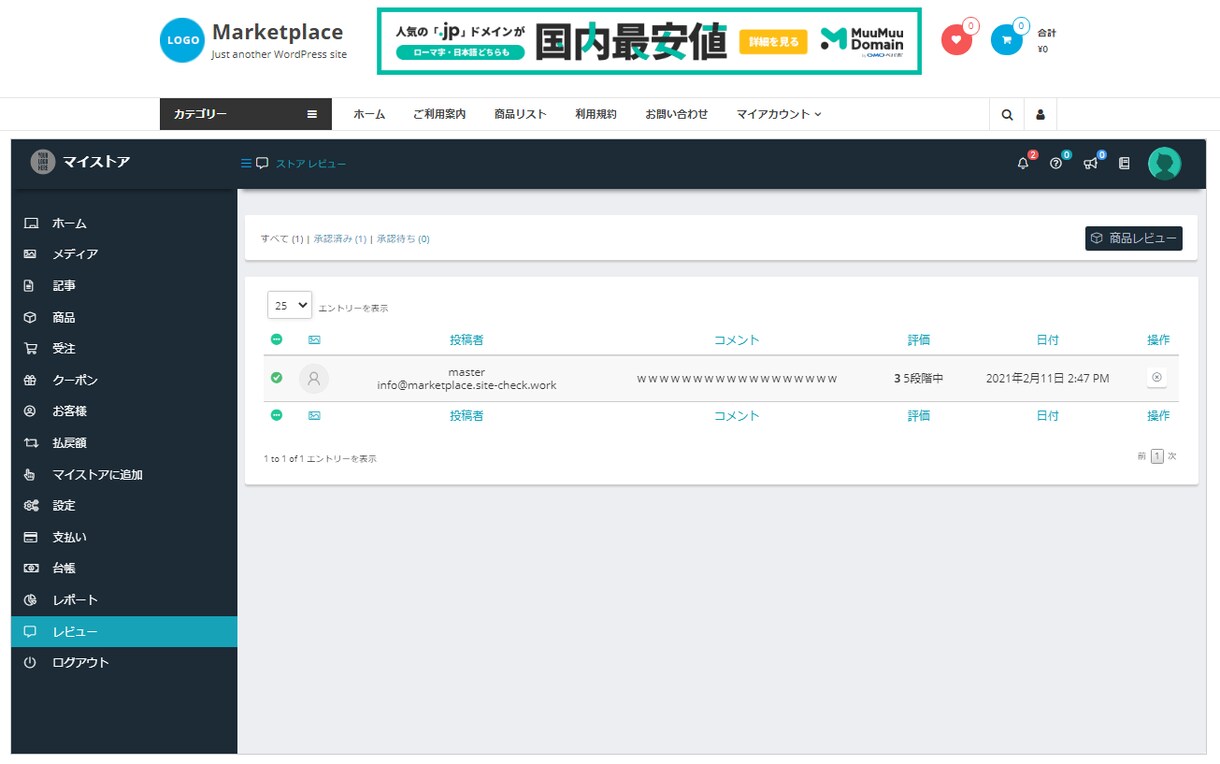Click pagination page 1 button
The height and width of the screenshot is (764, 1220).
(1157, 456)
